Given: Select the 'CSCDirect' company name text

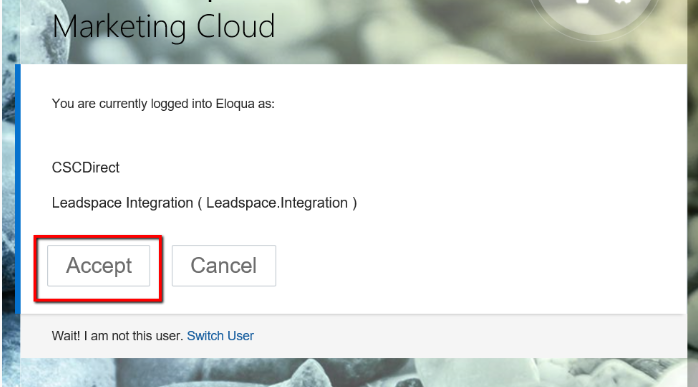Looking at the screenshot, I should pos(85,167).
